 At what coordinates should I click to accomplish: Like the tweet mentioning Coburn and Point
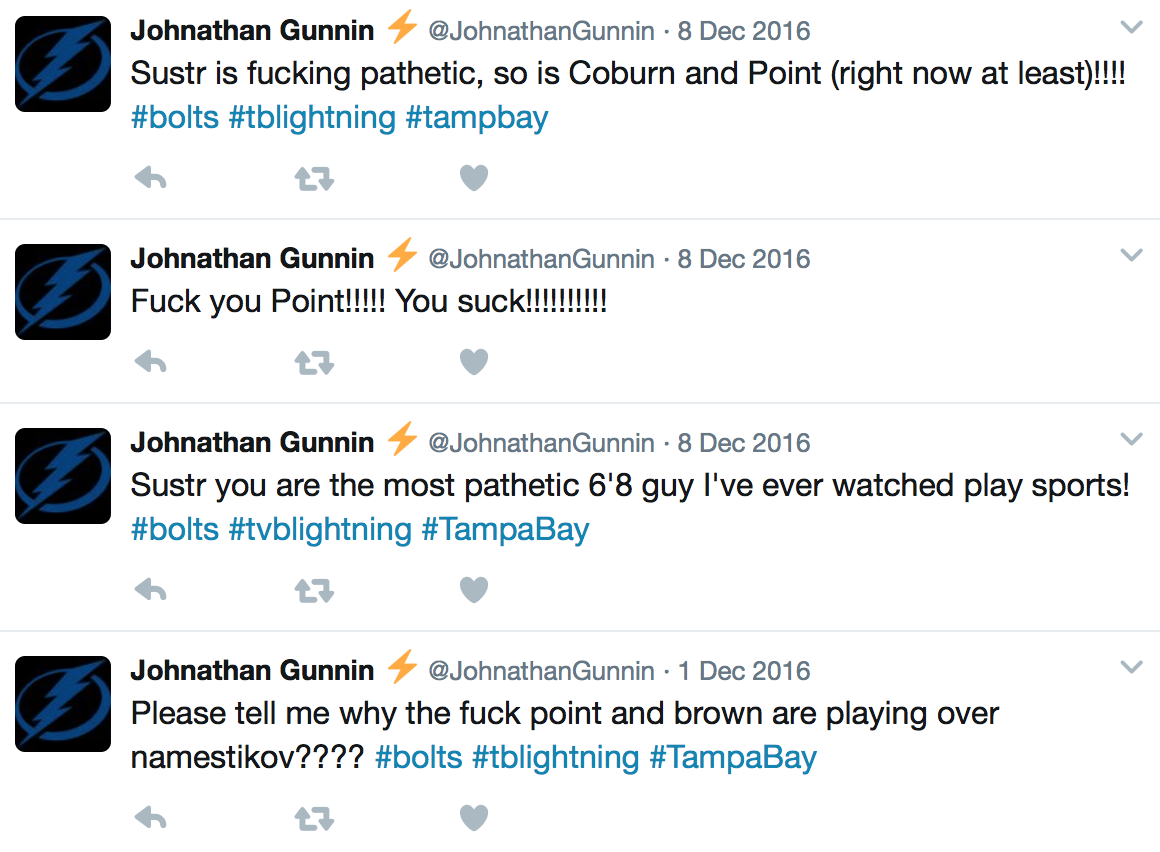pyautogui.click(x=474, y=178)
